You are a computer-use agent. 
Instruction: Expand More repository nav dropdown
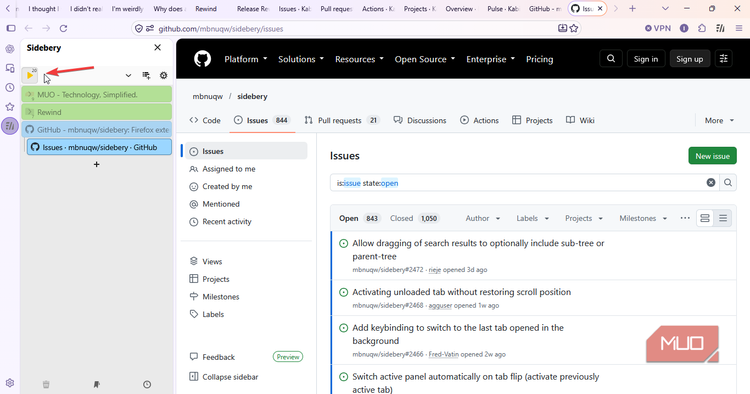pos(719,120)
